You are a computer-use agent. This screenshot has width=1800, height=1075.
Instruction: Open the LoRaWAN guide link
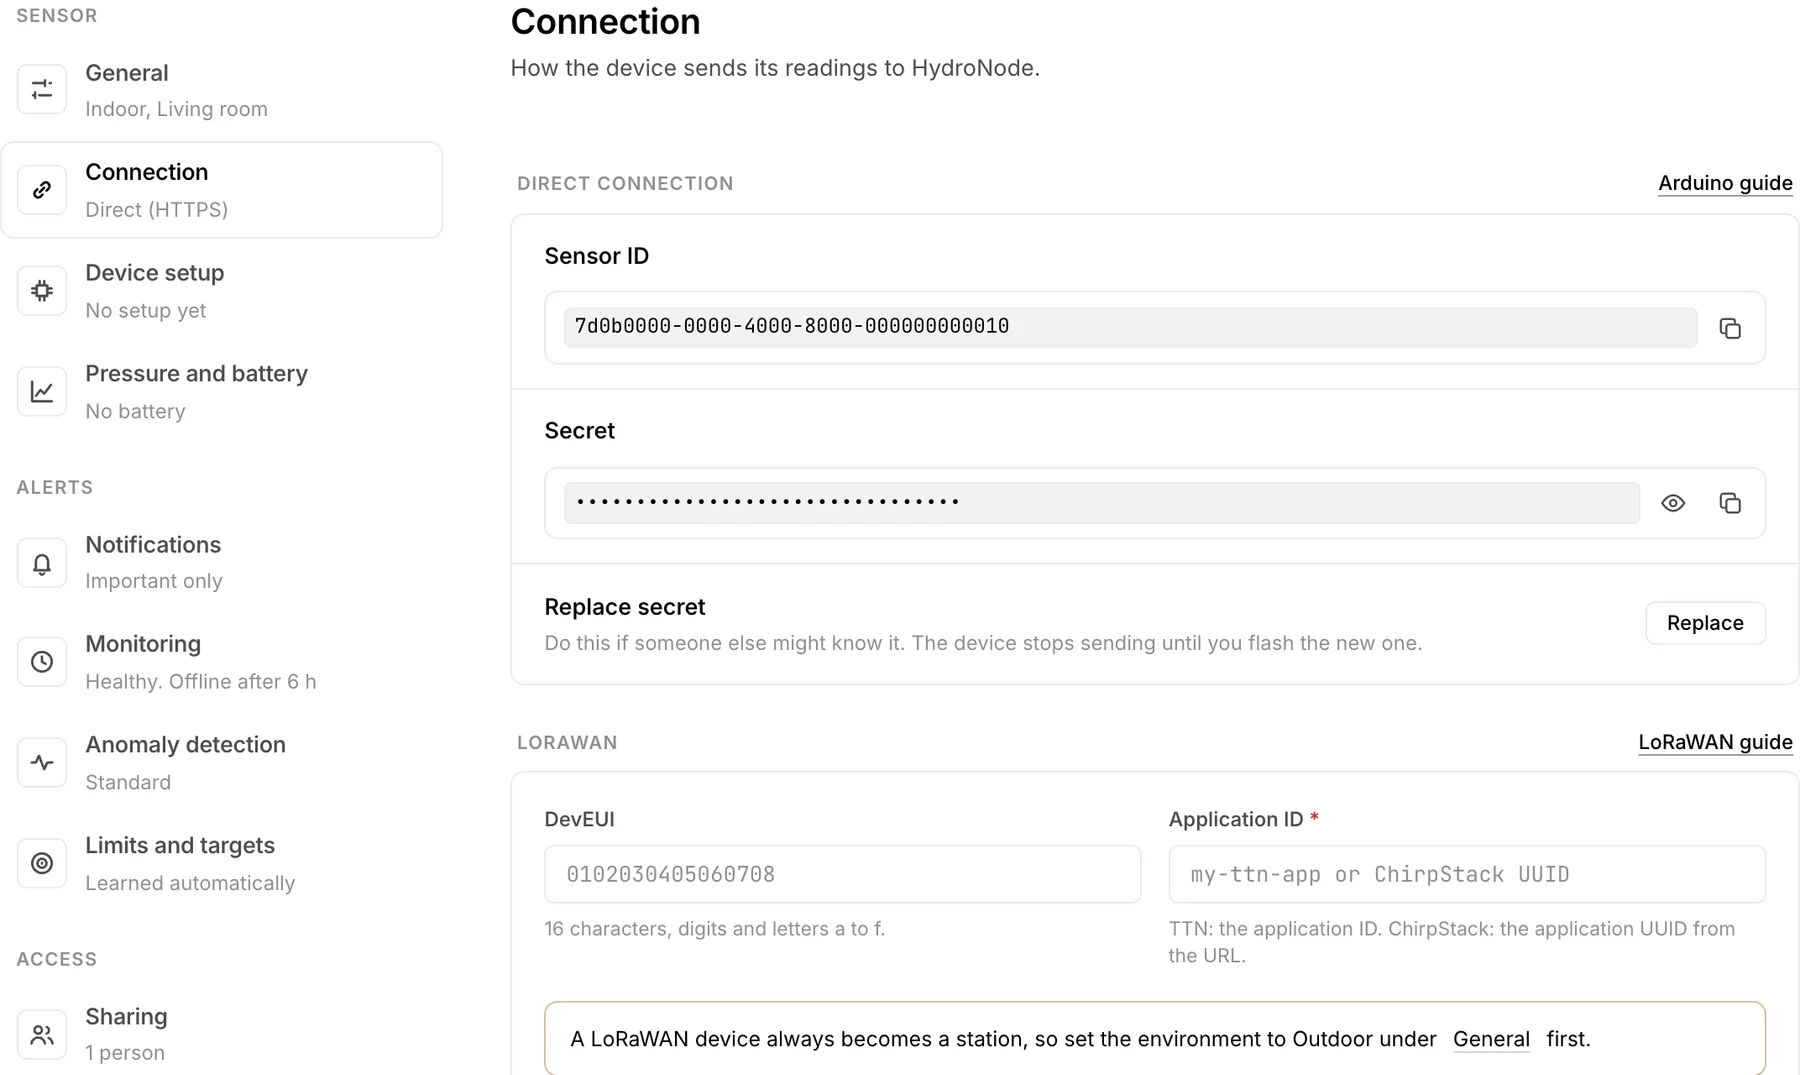pos(1715,742)
